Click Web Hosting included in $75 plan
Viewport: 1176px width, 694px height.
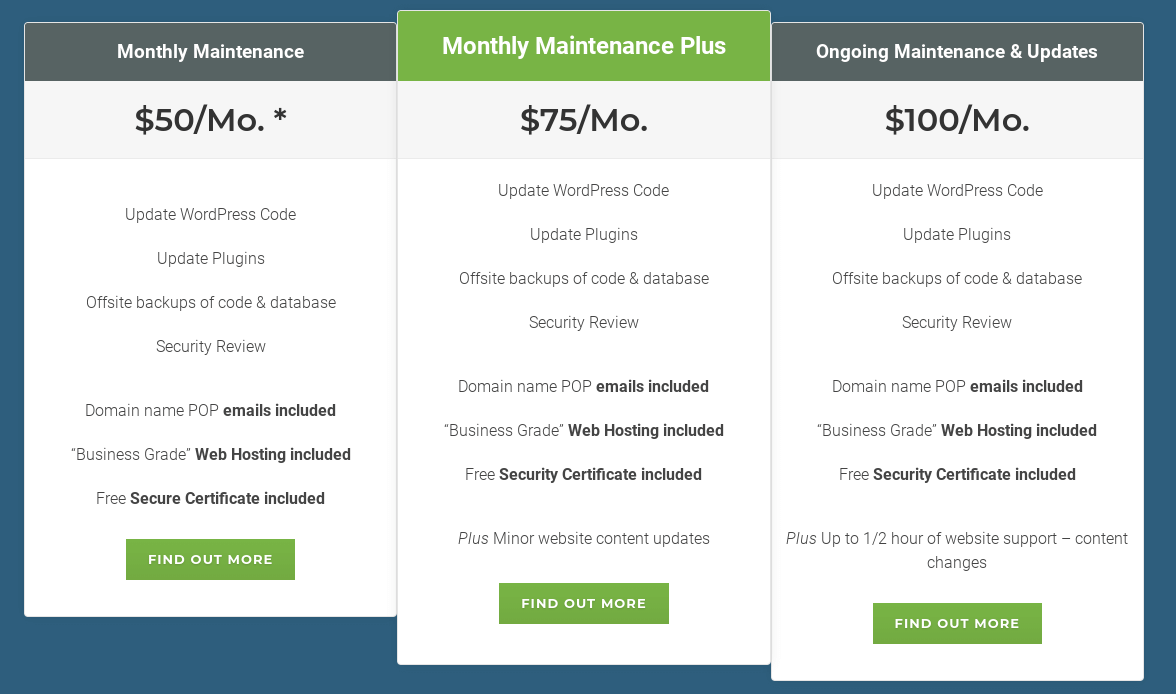[584, 430]
